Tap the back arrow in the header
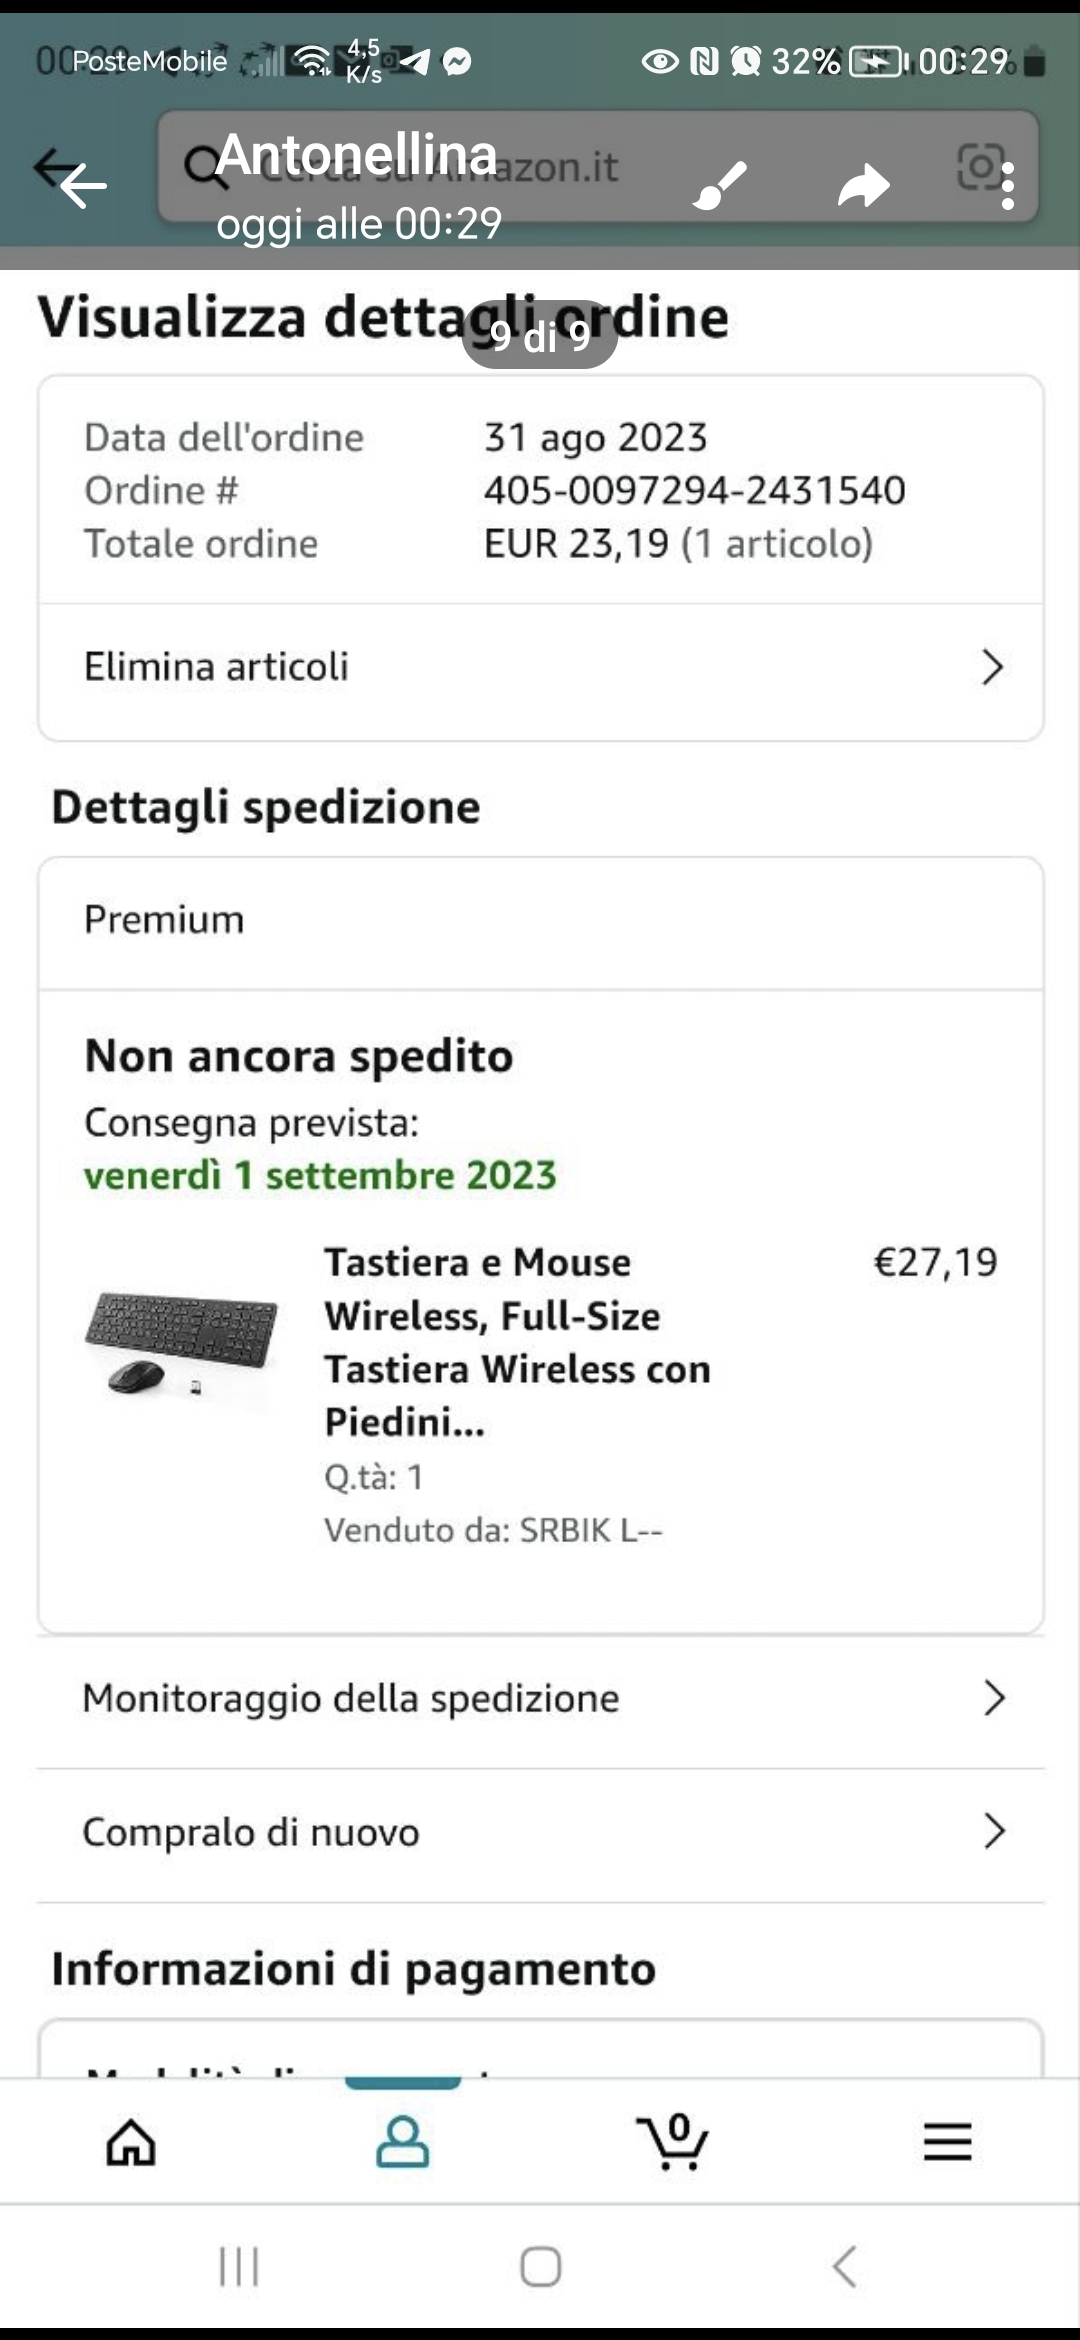This screenshot has height=2340, width=1080. pyautogui.click(x=82, y=185)
